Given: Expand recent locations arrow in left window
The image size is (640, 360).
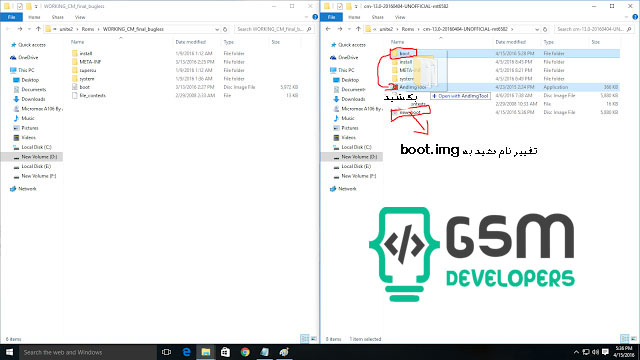Looking at the screenshot, I should pos(29,29).
